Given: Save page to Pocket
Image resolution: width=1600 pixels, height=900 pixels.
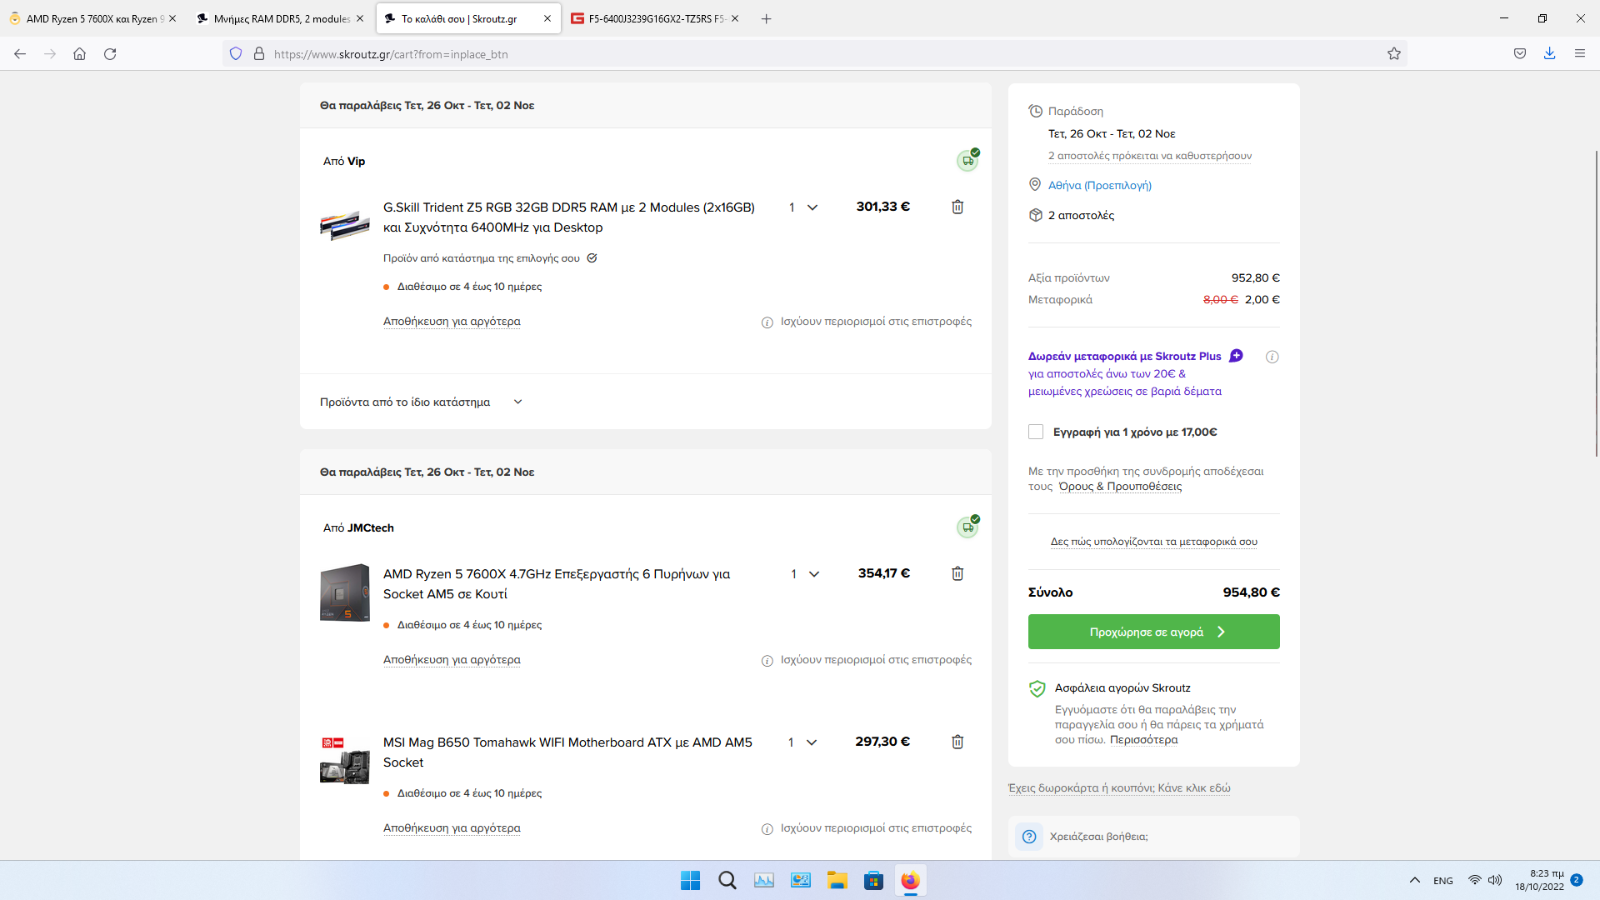Looking at the screenshot, I should point(1520,54).
